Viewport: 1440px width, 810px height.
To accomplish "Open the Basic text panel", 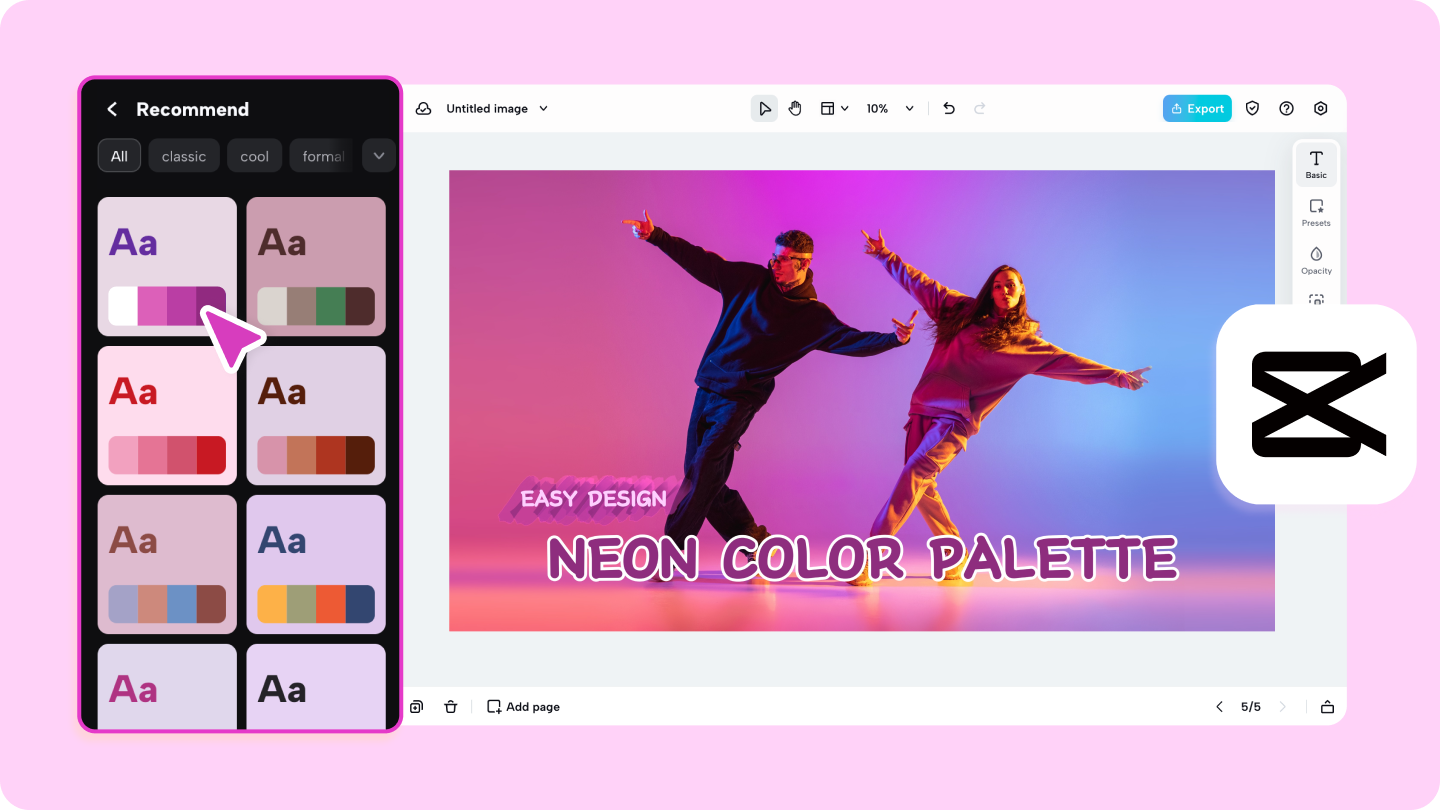I will tap(1316, 163).
